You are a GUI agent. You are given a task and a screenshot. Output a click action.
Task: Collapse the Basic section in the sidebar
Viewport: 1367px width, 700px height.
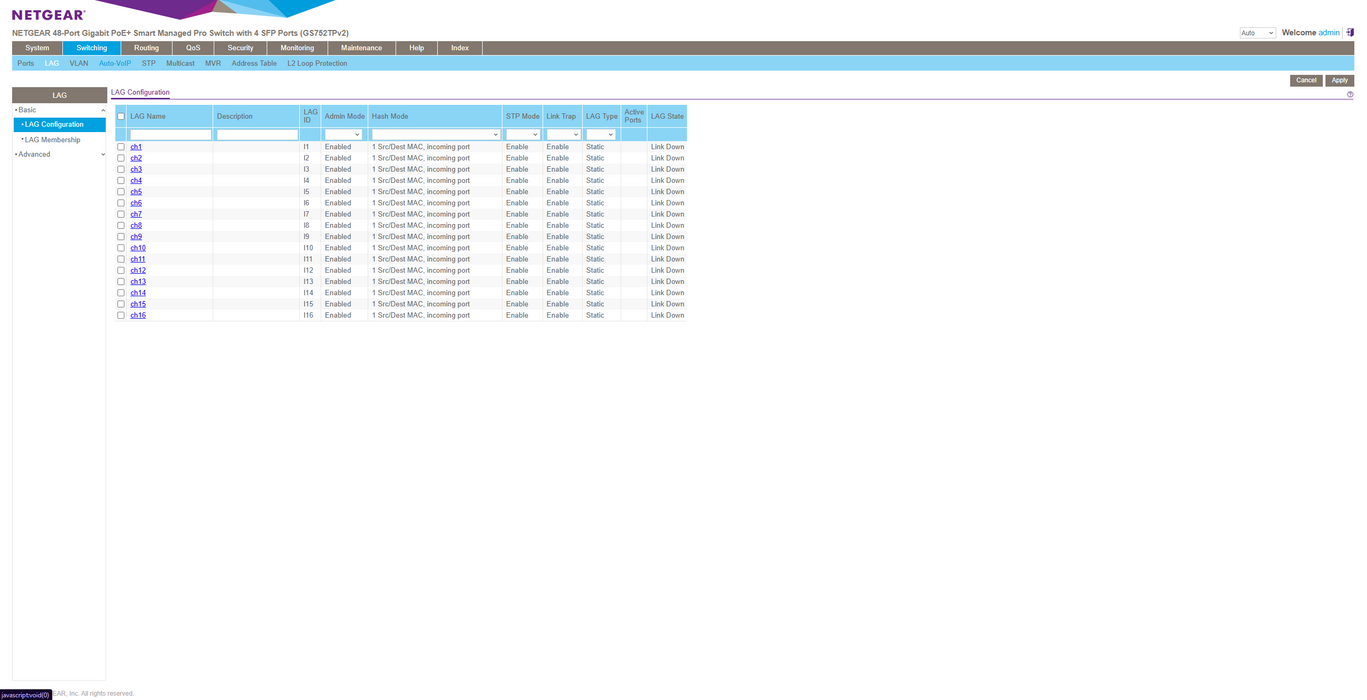(59, 110)
